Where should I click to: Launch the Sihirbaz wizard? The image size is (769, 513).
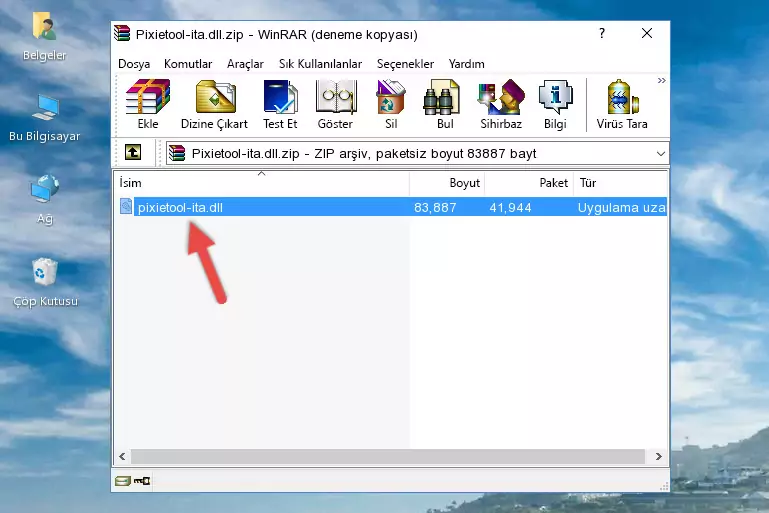(501, 104)
